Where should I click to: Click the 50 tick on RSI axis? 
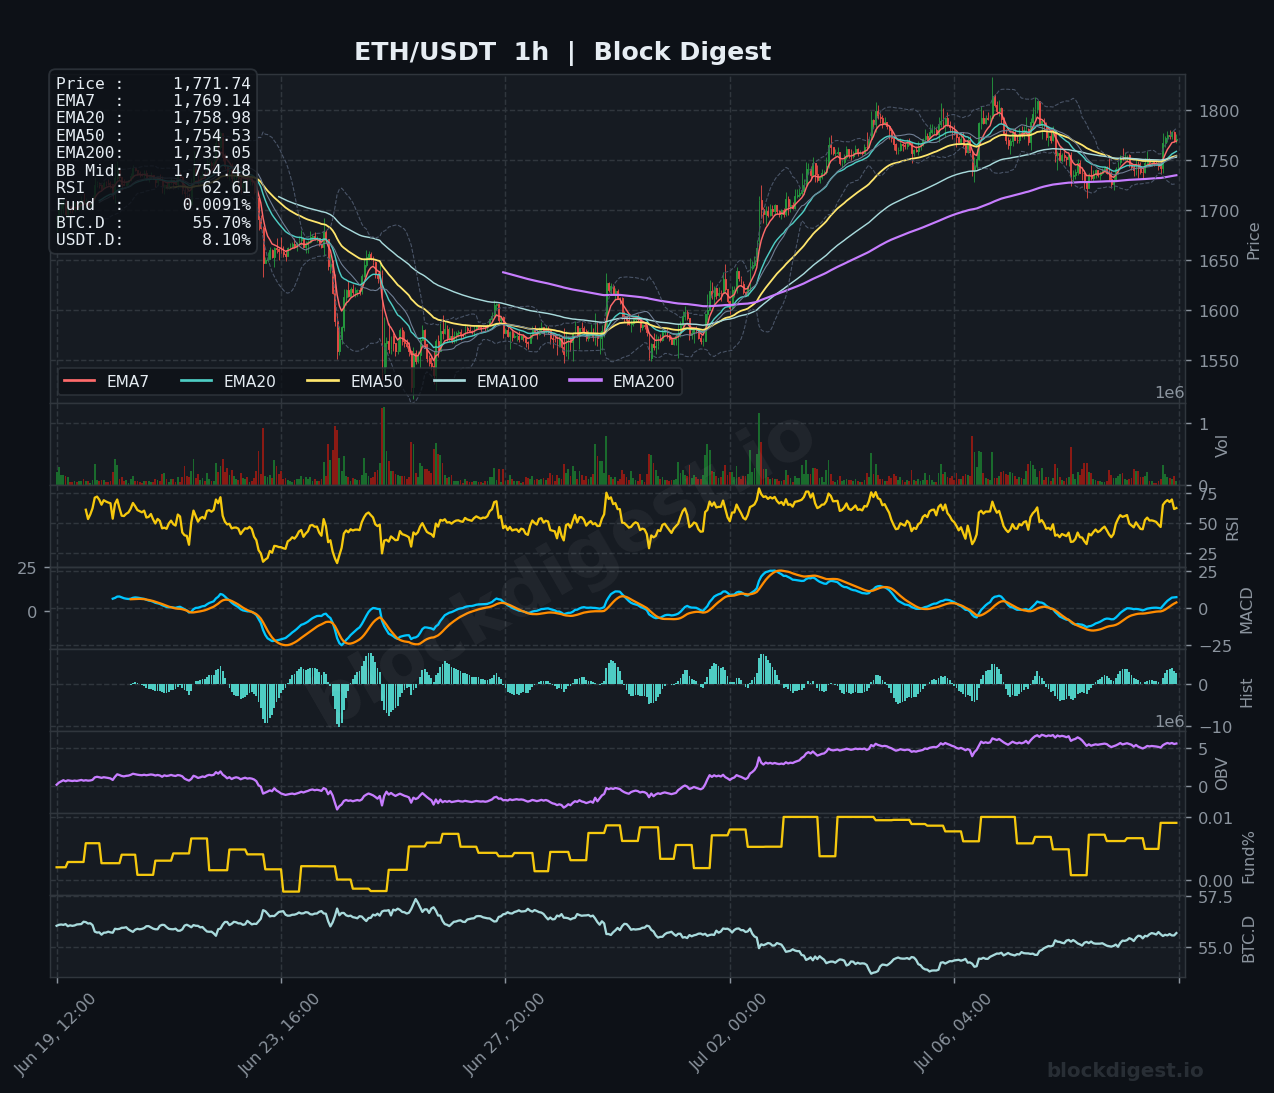tap(1207, 524)
